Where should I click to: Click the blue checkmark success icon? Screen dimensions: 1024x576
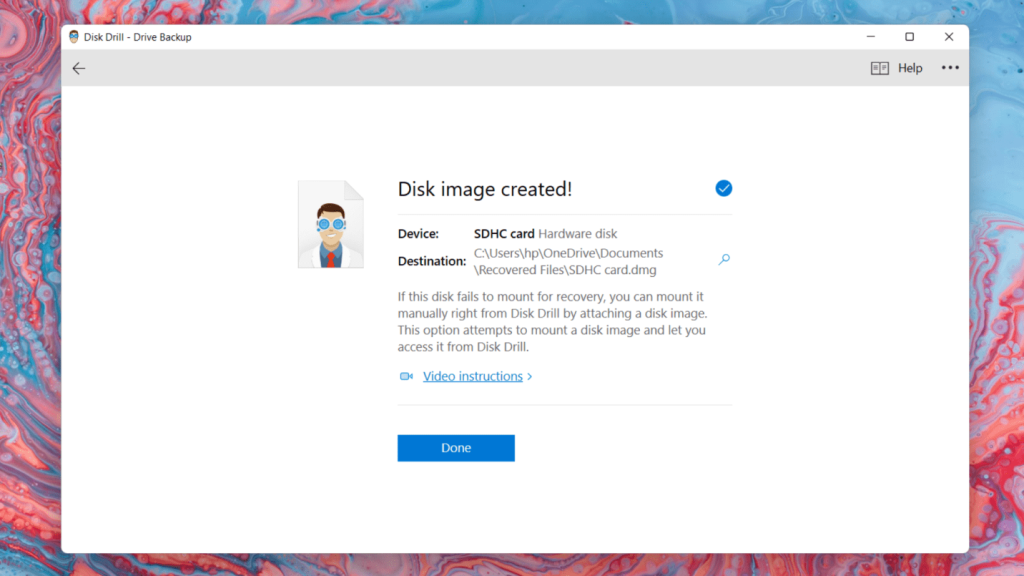pos(724,188)
